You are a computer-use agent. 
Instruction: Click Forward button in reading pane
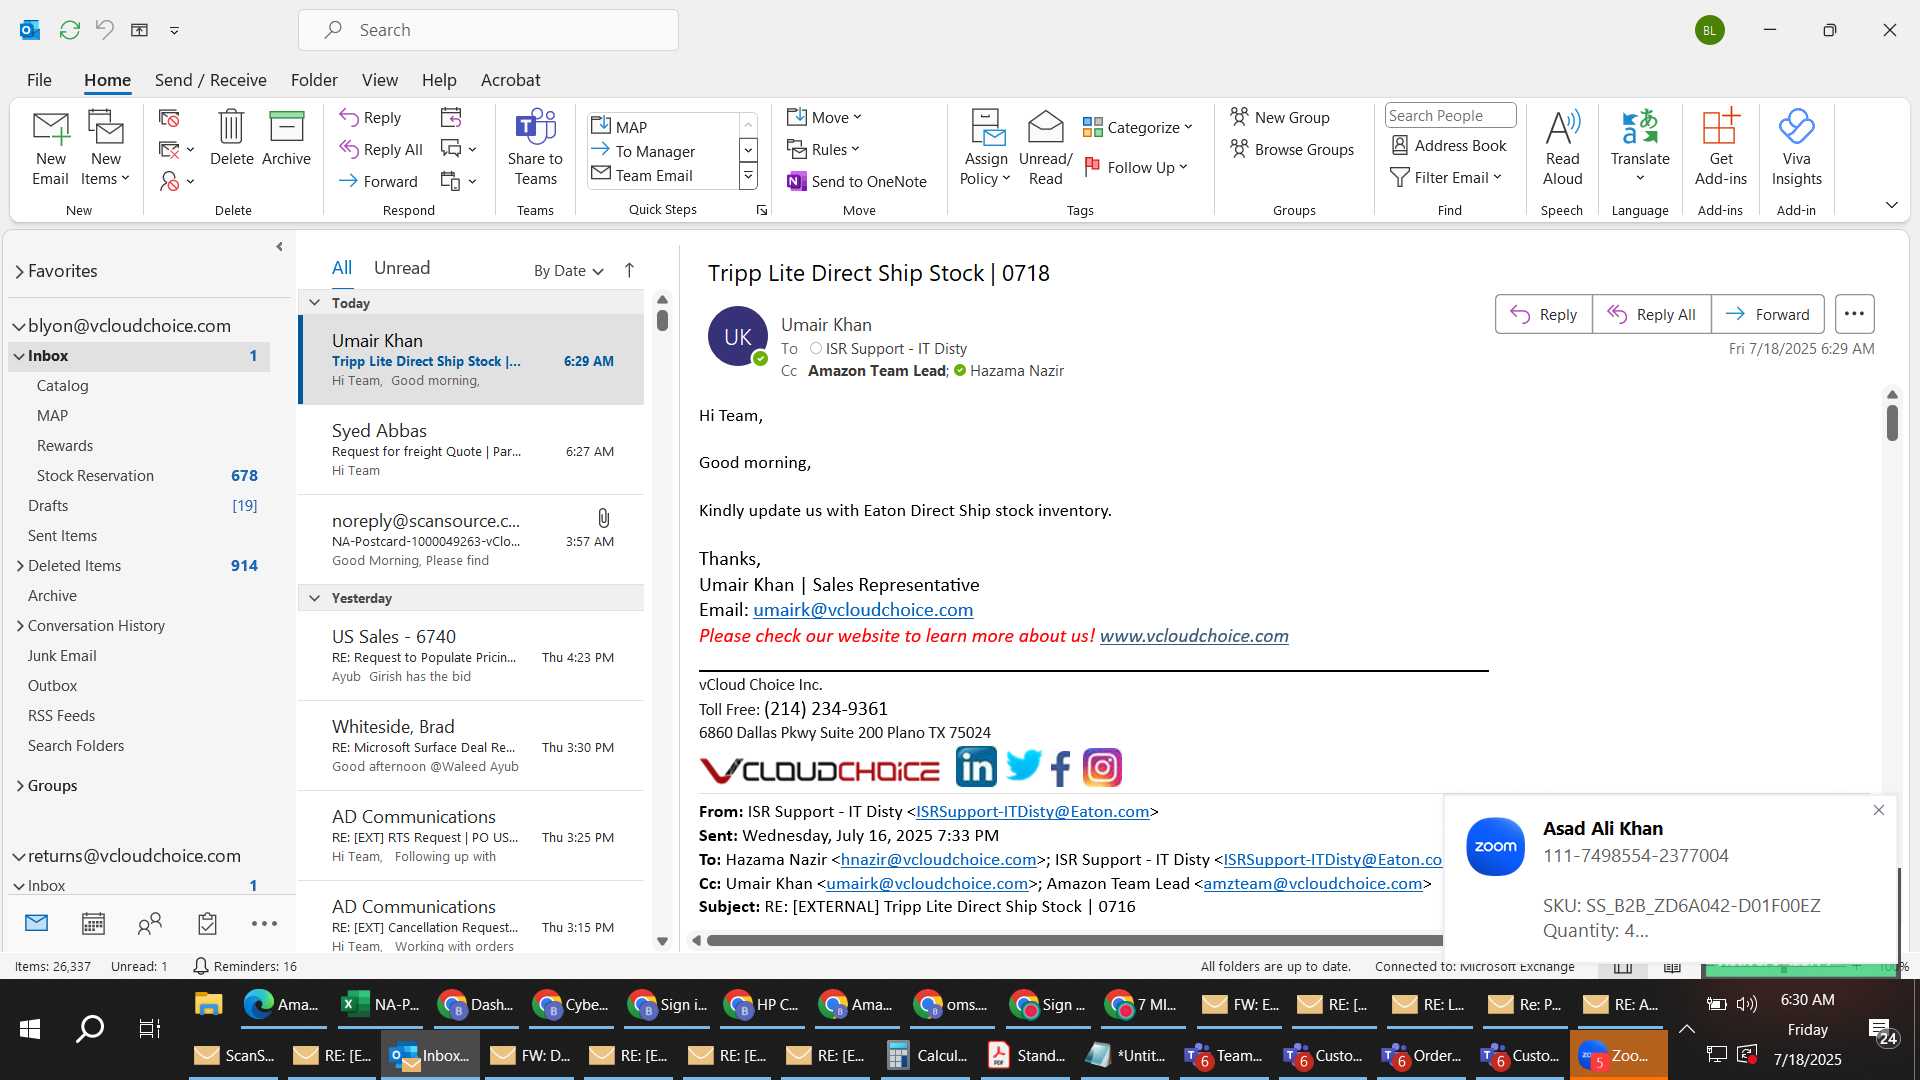coord(1767,314)
